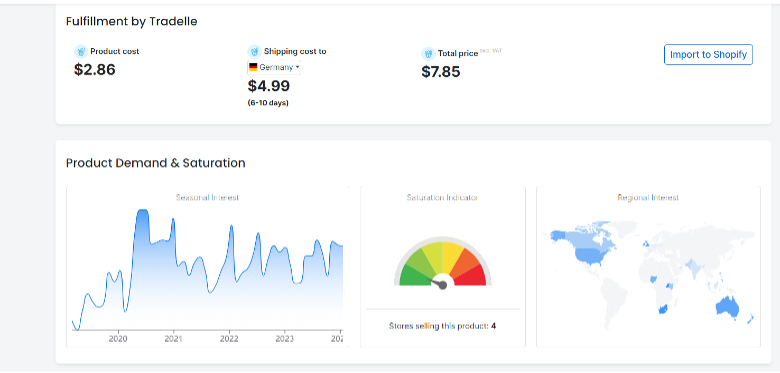Click the dropdown arrow beside Germany
This screenshot has width=780, height=373.
click(297, 67)
